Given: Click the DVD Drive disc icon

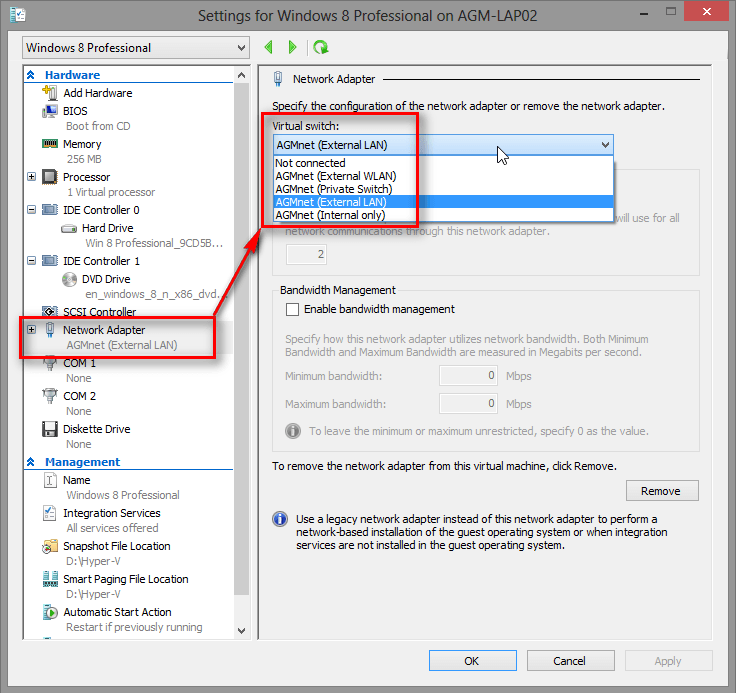Looking at the screenshot, I should [69, 279].
